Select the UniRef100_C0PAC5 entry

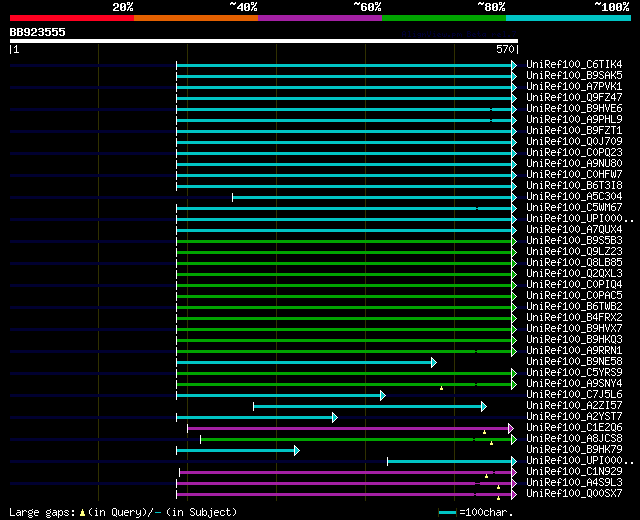point(574,296)
